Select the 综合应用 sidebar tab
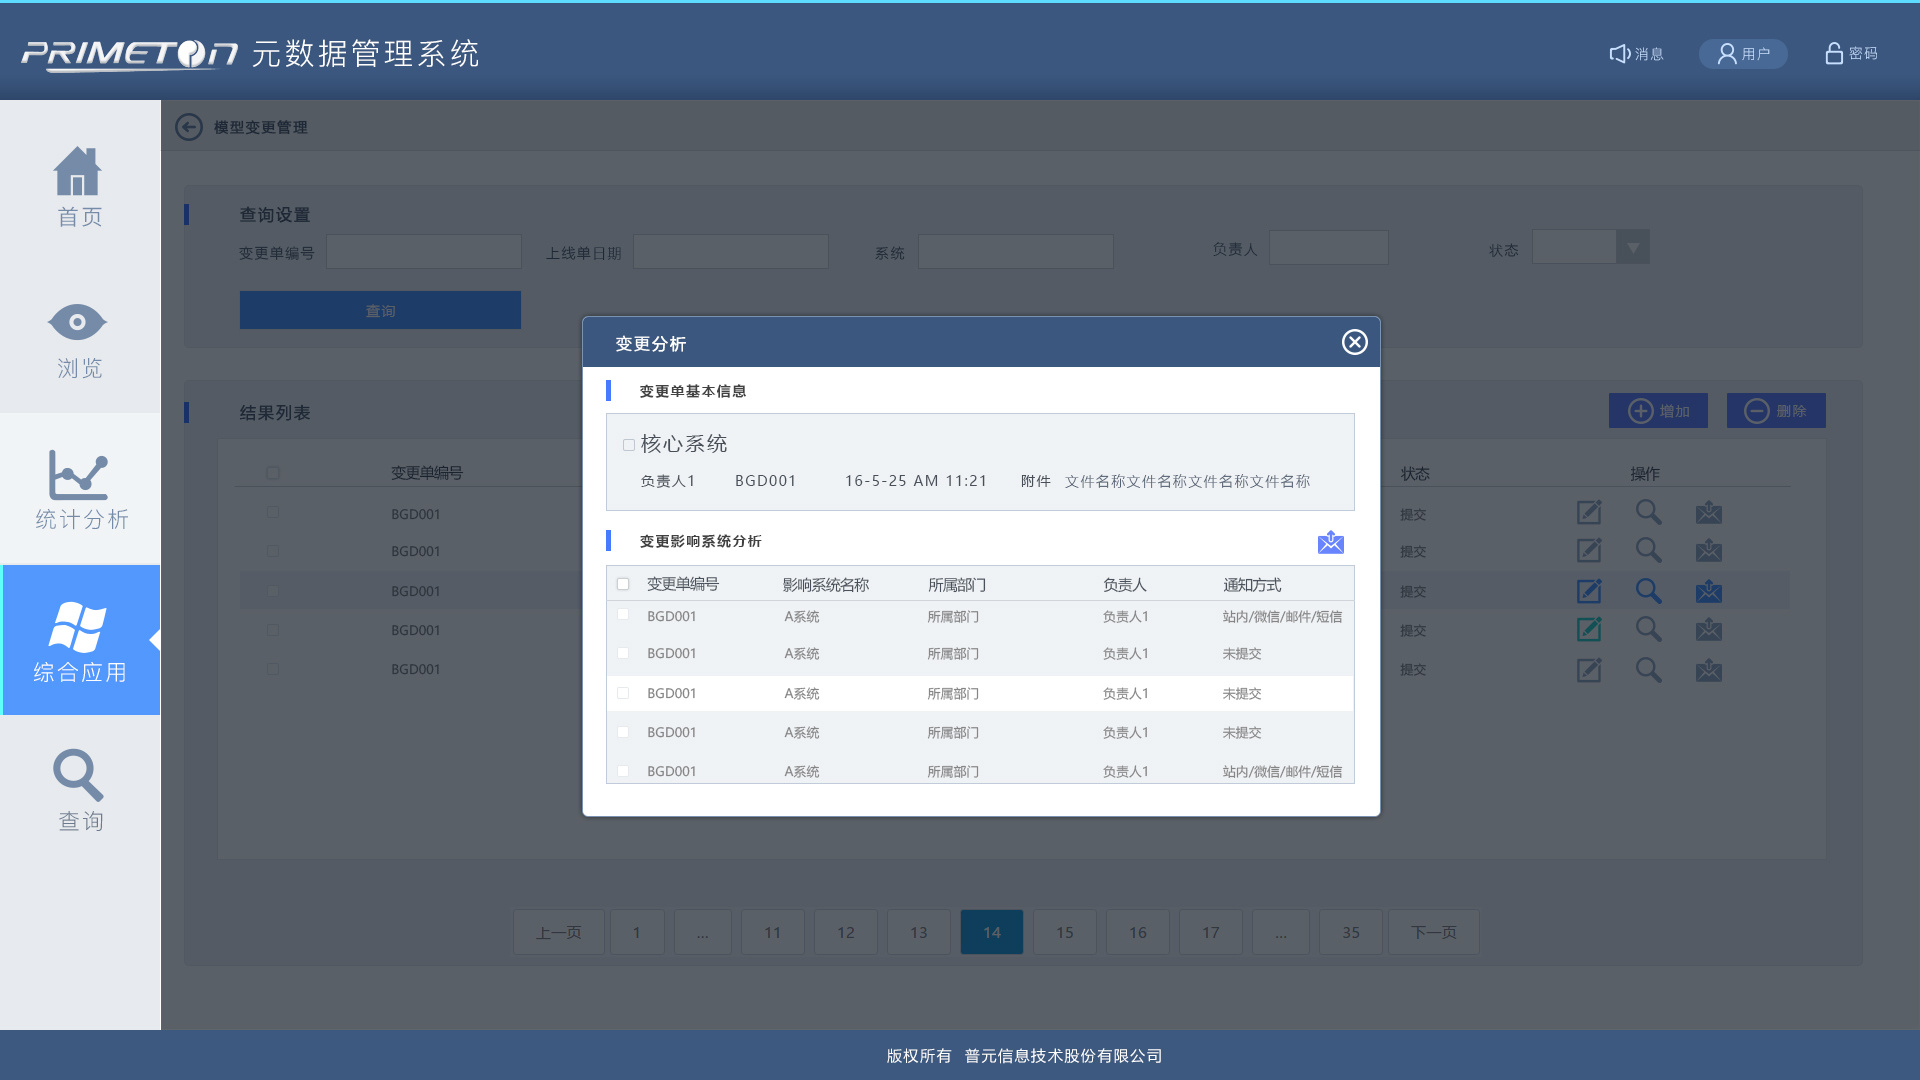The height and width of the screenshot is (1080, 1920). click(x=80, y=640)
